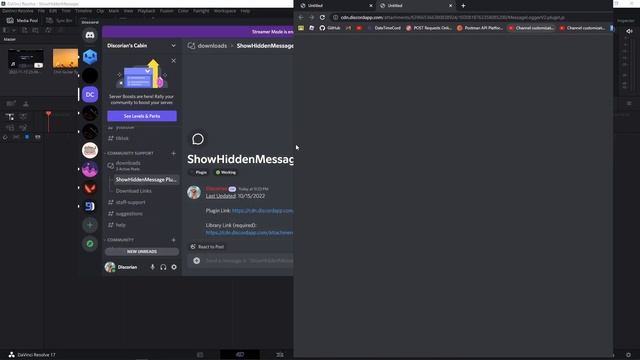
Task: Click the Plugin tag on the post
Action: [x=199, y=172]
